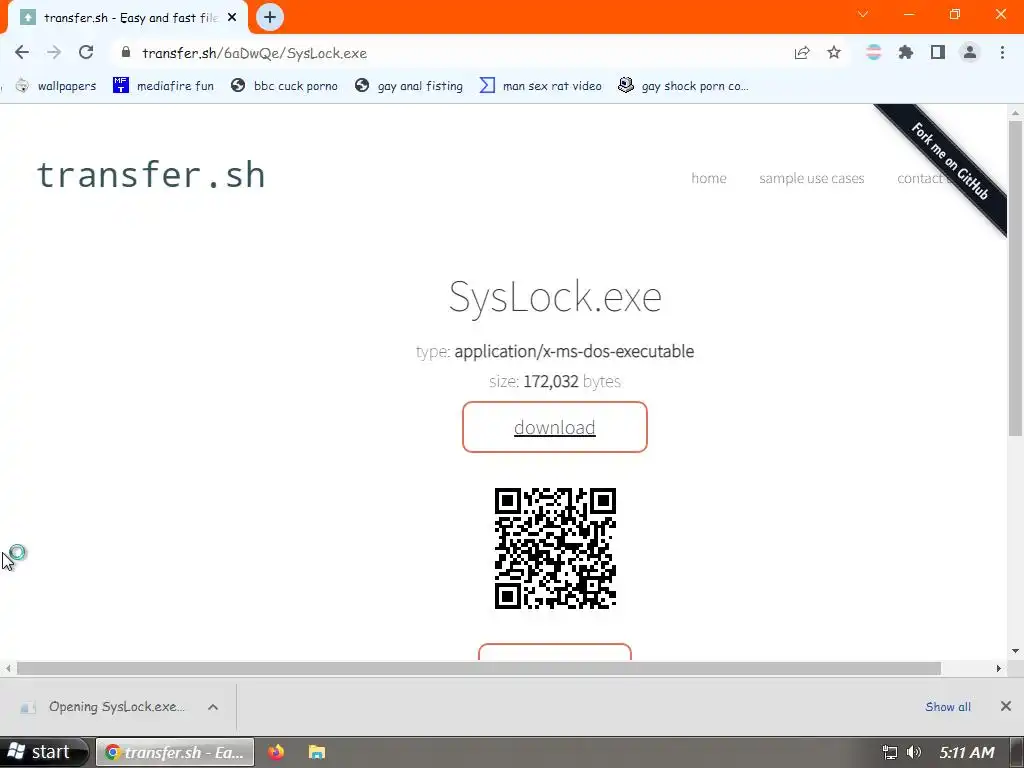Bookmark this page with the star icon
Screen dimensions: 1024x768
coord(834,53)
